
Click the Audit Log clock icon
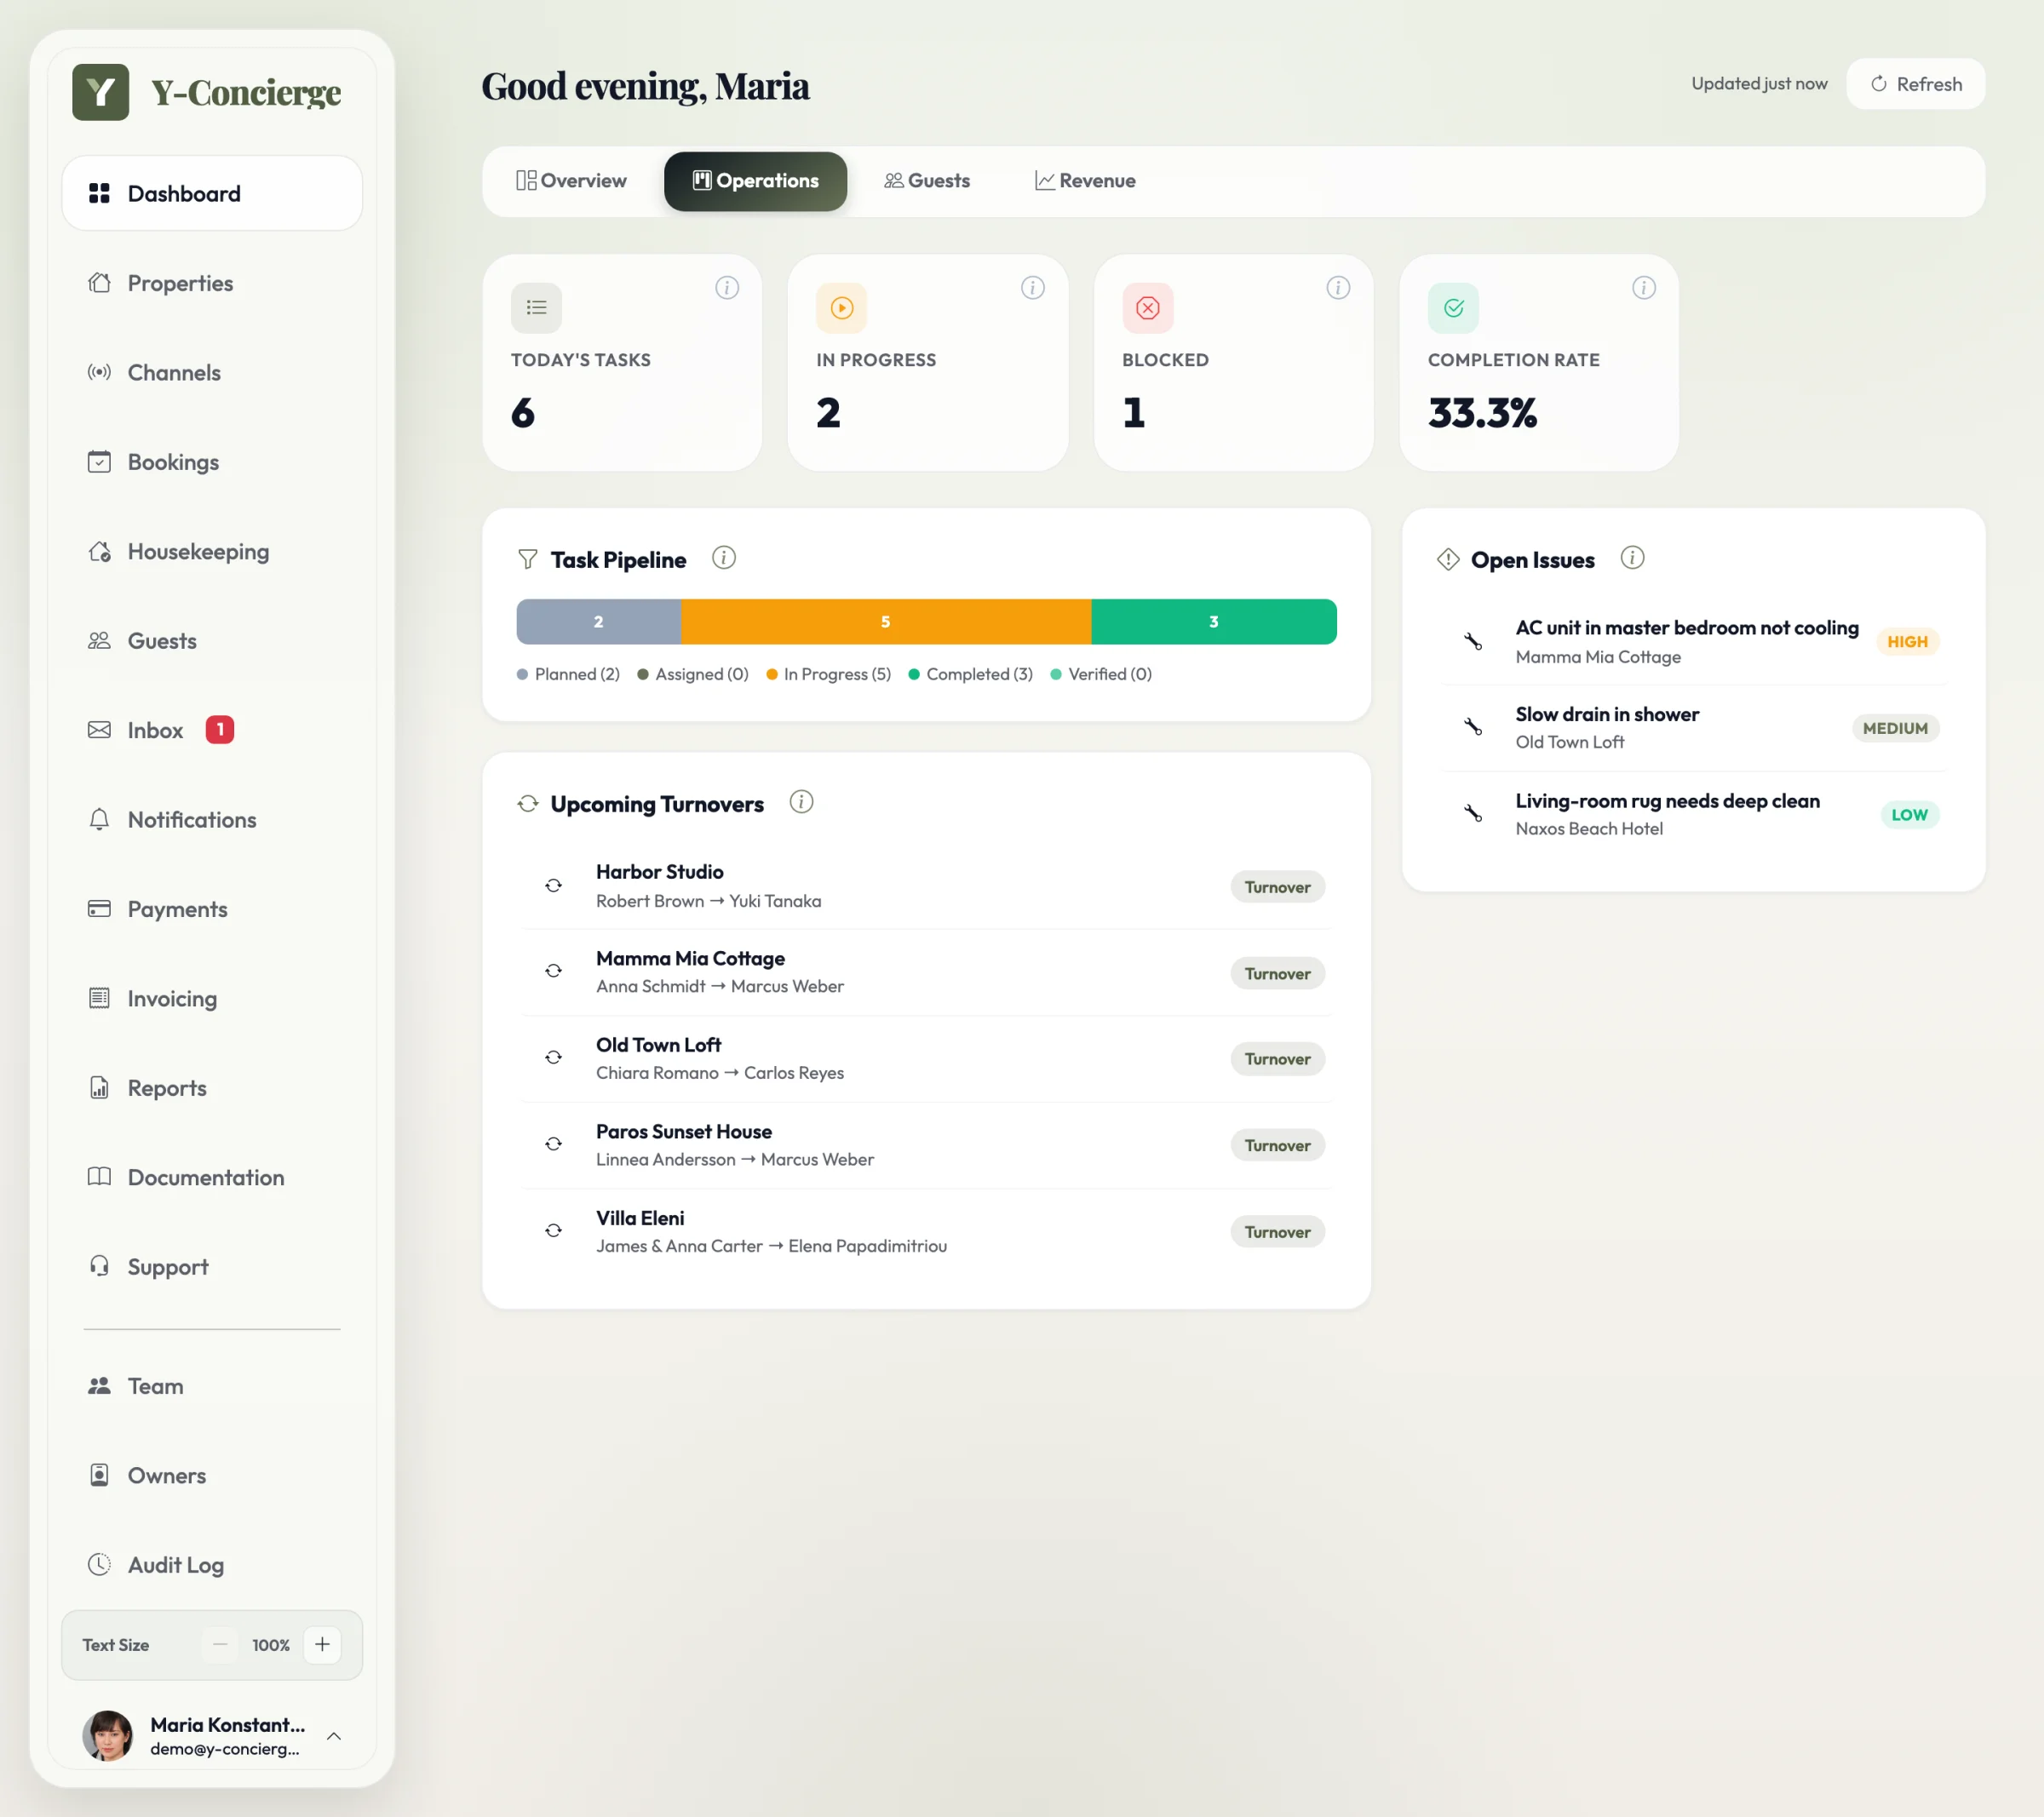pyautogui.click(x=99, y=1564)
